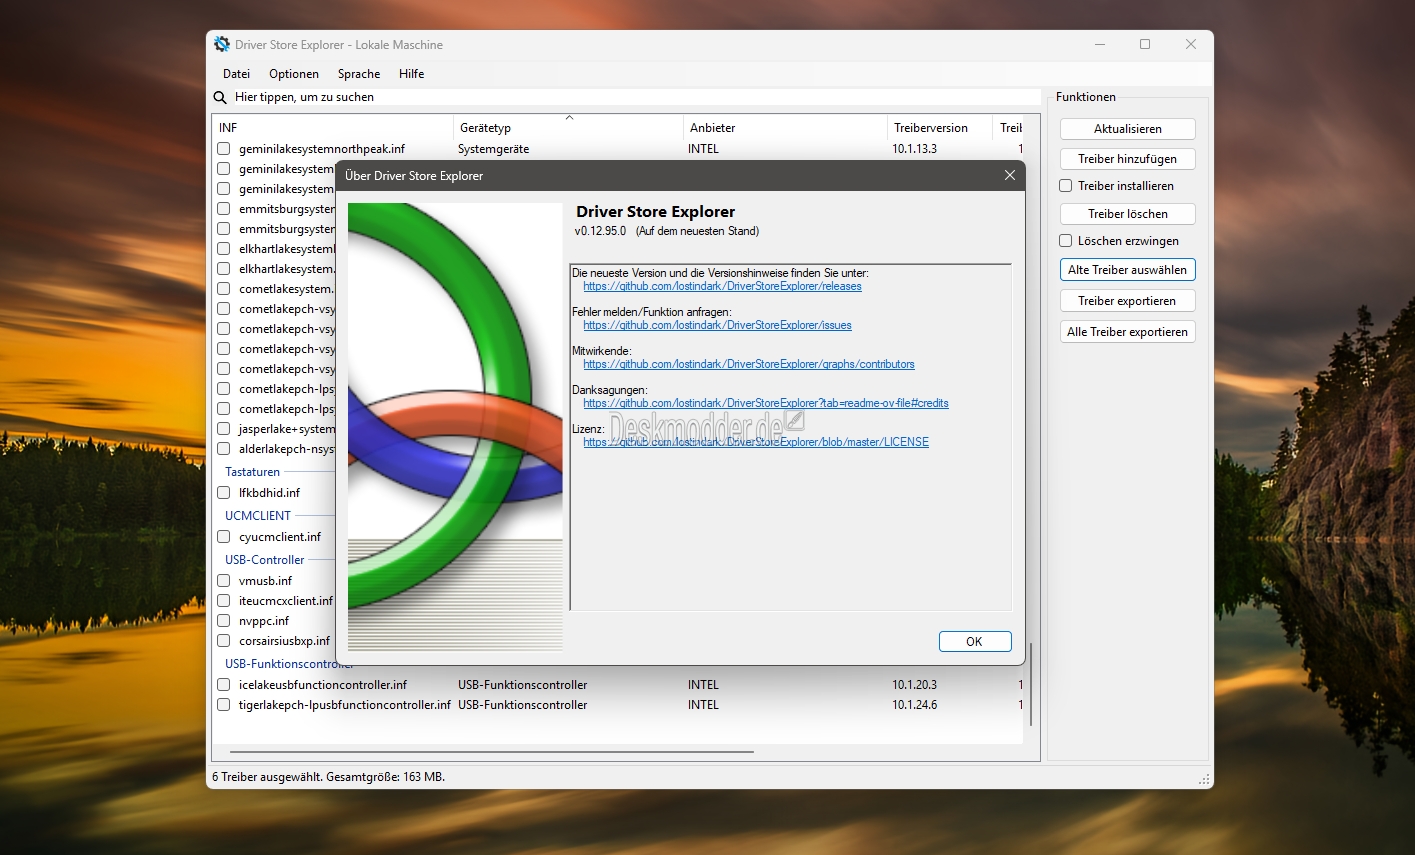The width and height of the screenshot is (1415, 855).
Task: Select the cometlakesystem. row name
Action: point(286,289)
